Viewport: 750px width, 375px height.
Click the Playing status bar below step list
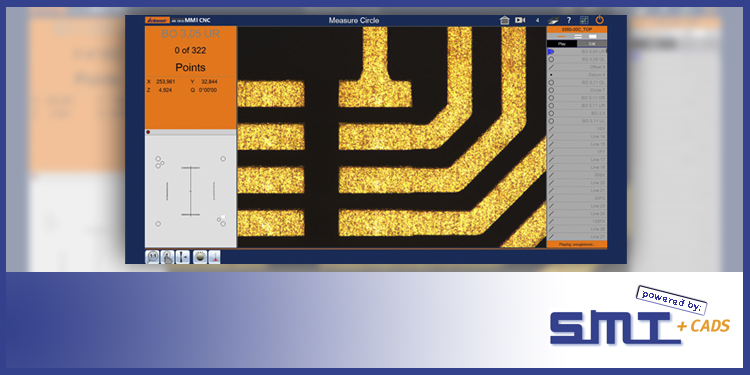point(577,244)
